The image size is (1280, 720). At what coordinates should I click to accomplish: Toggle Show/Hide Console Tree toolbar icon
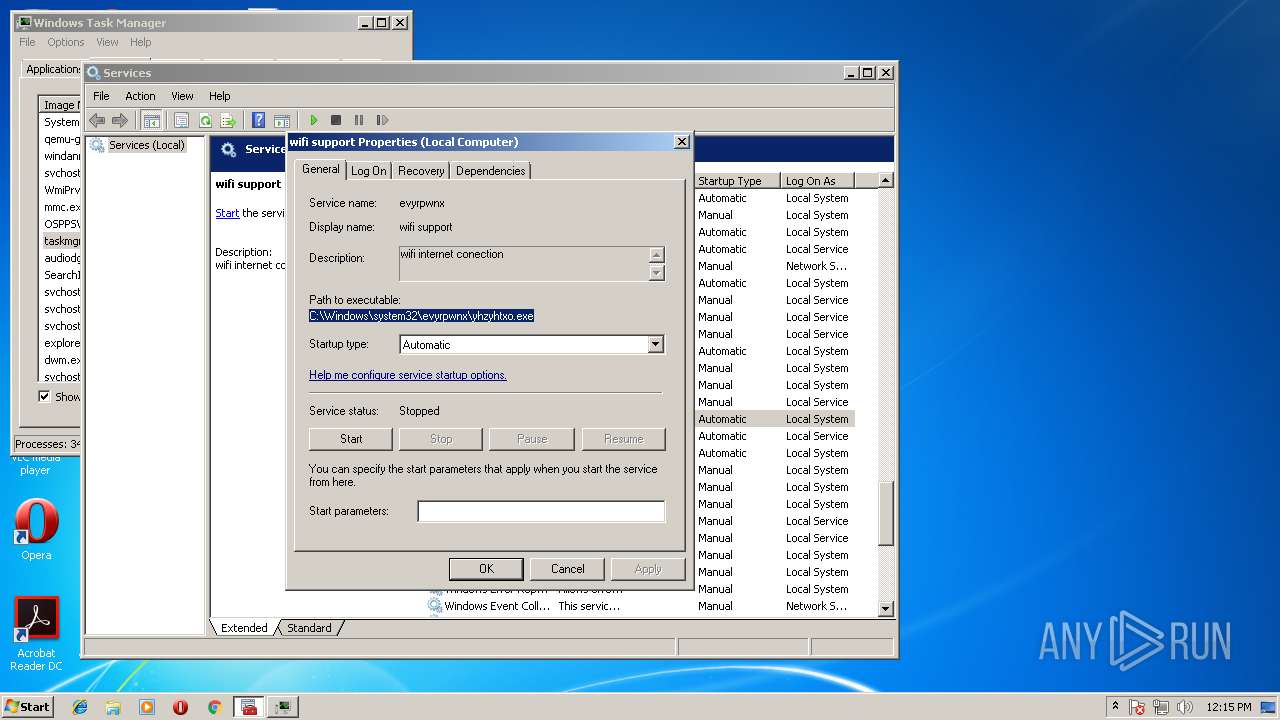click(151, 120)
